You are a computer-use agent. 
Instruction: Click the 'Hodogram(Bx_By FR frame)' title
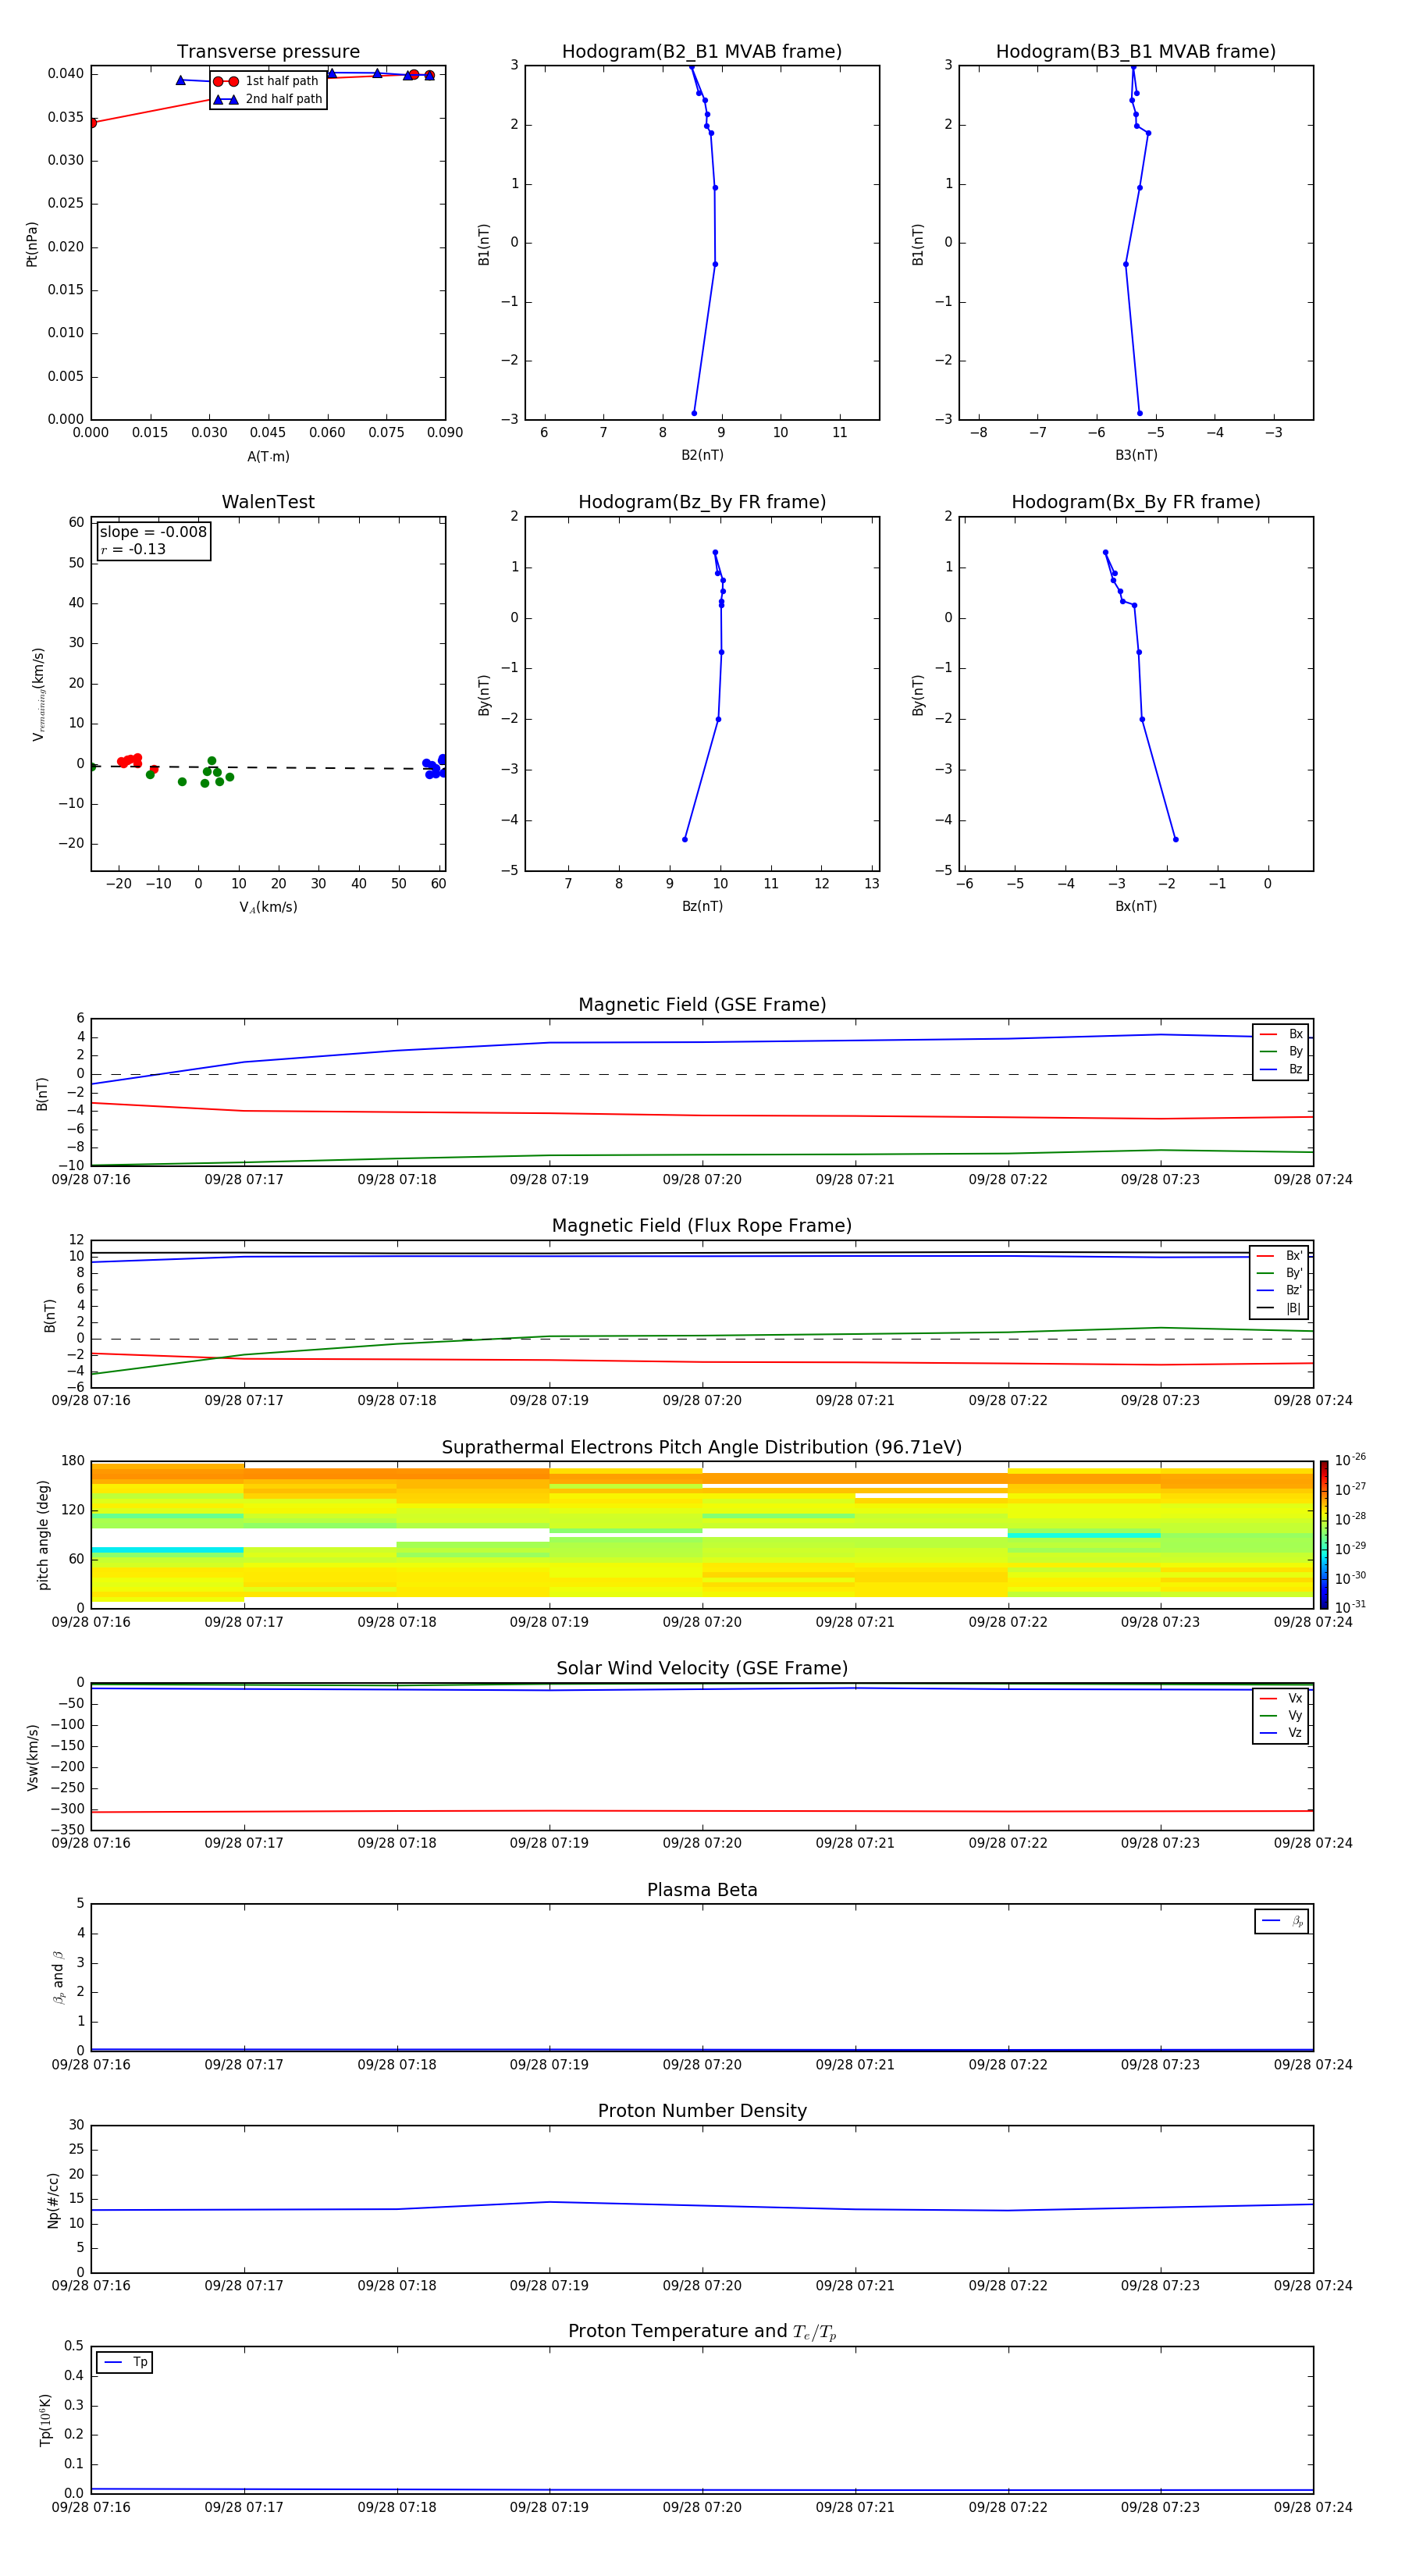[x=1136, y=502]
